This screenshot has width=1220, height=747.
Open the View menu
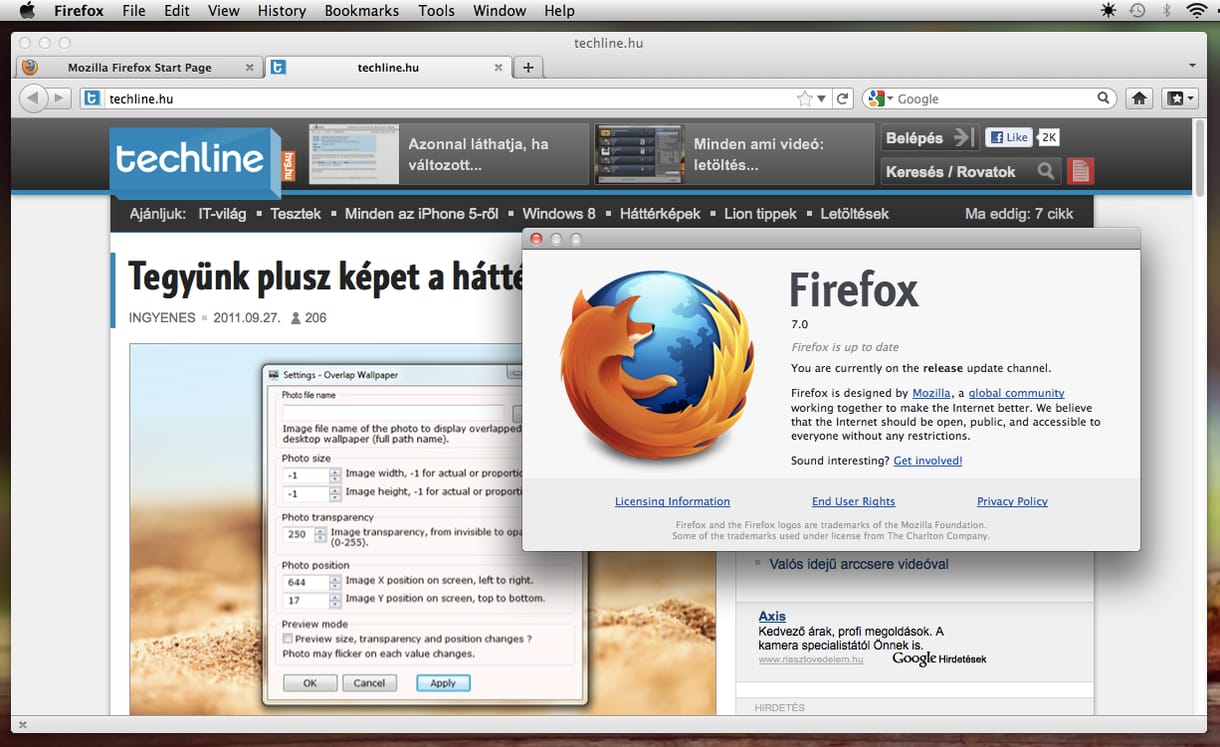pyautogui.click(x=224, y=11)
